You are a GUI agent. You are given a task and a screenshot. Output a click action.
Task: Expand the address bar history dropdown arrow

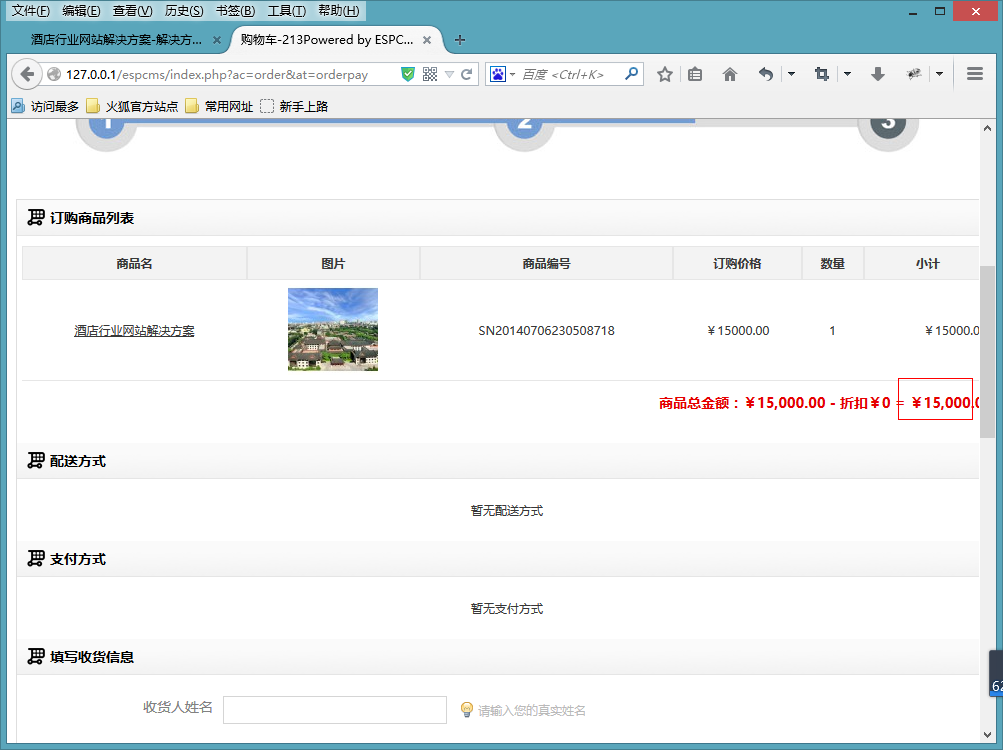click(x=449, y=75)
